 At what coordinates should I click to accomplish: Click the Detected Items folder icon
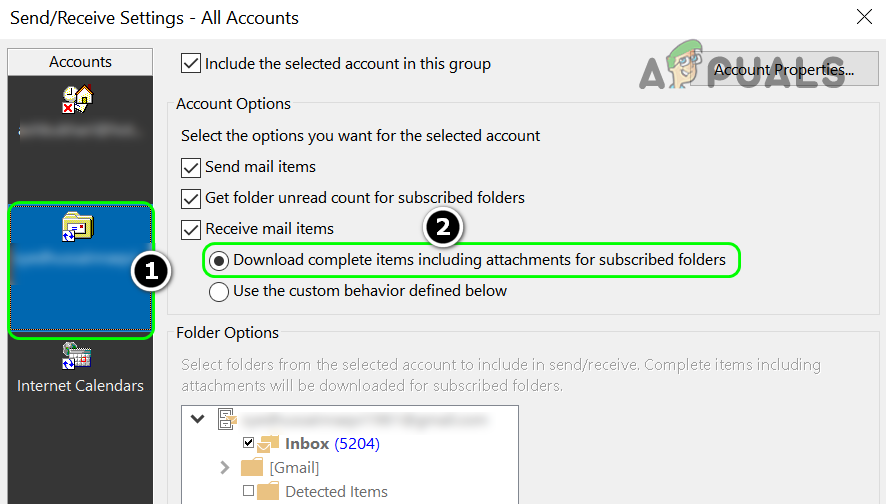tap(269, 491)
